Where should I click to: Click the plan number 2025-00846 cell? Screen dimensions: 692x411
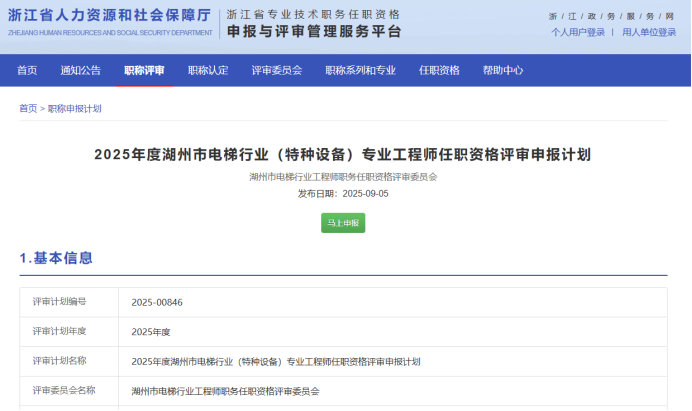point(157,302)
